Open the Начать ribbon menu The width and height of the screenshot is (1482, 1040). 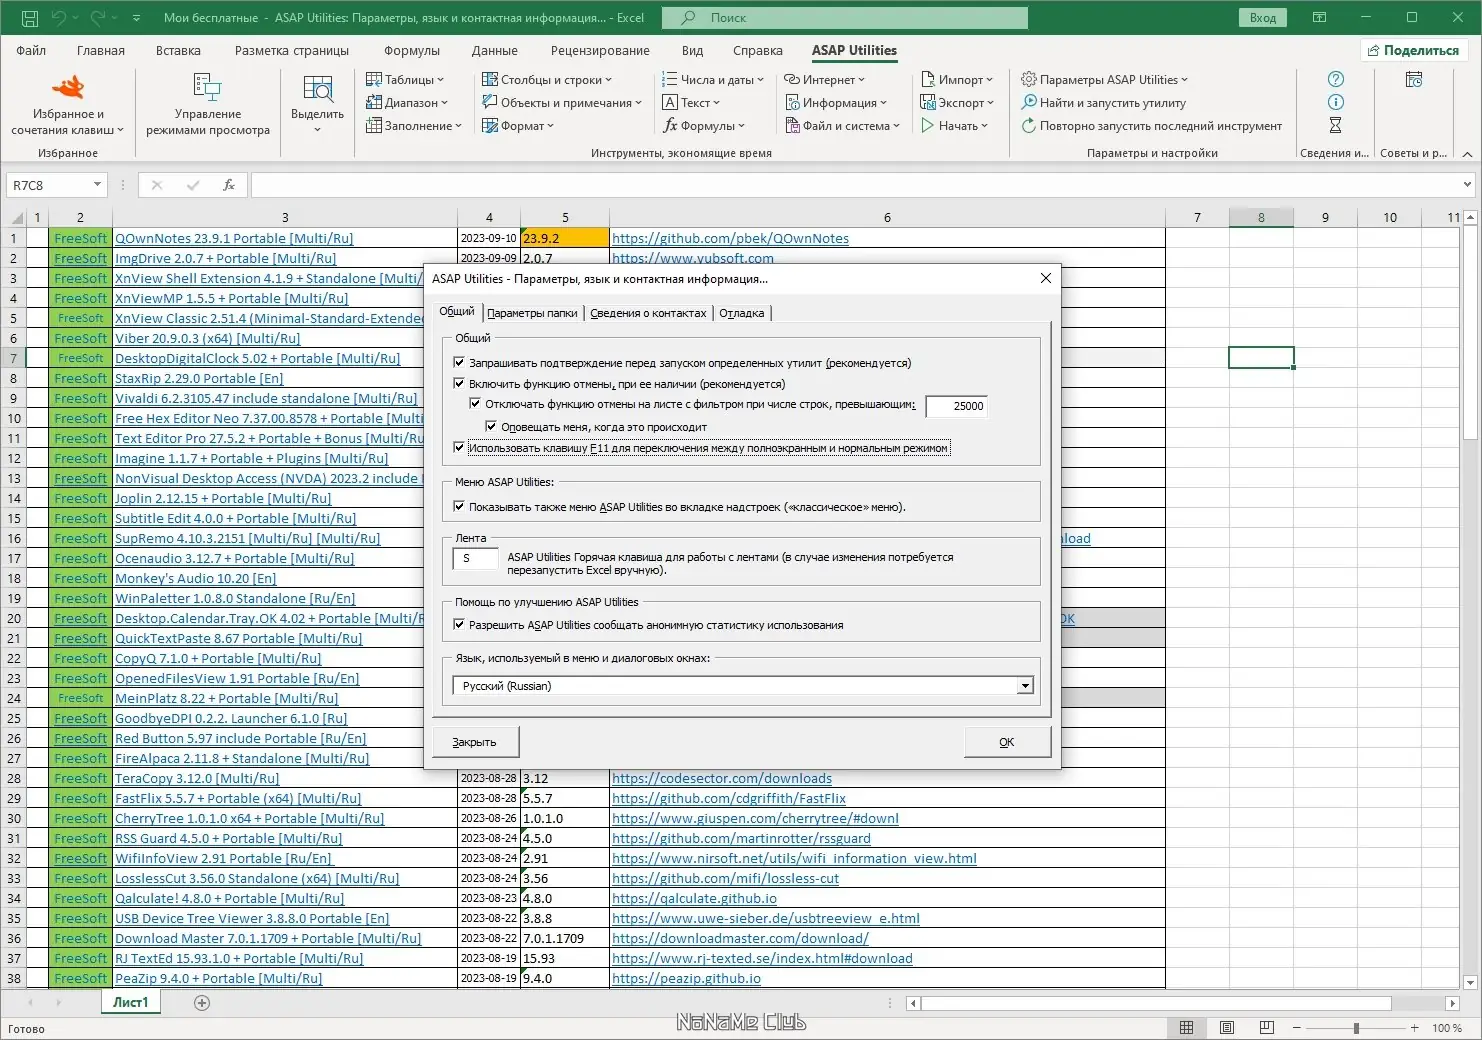[954, 126]
